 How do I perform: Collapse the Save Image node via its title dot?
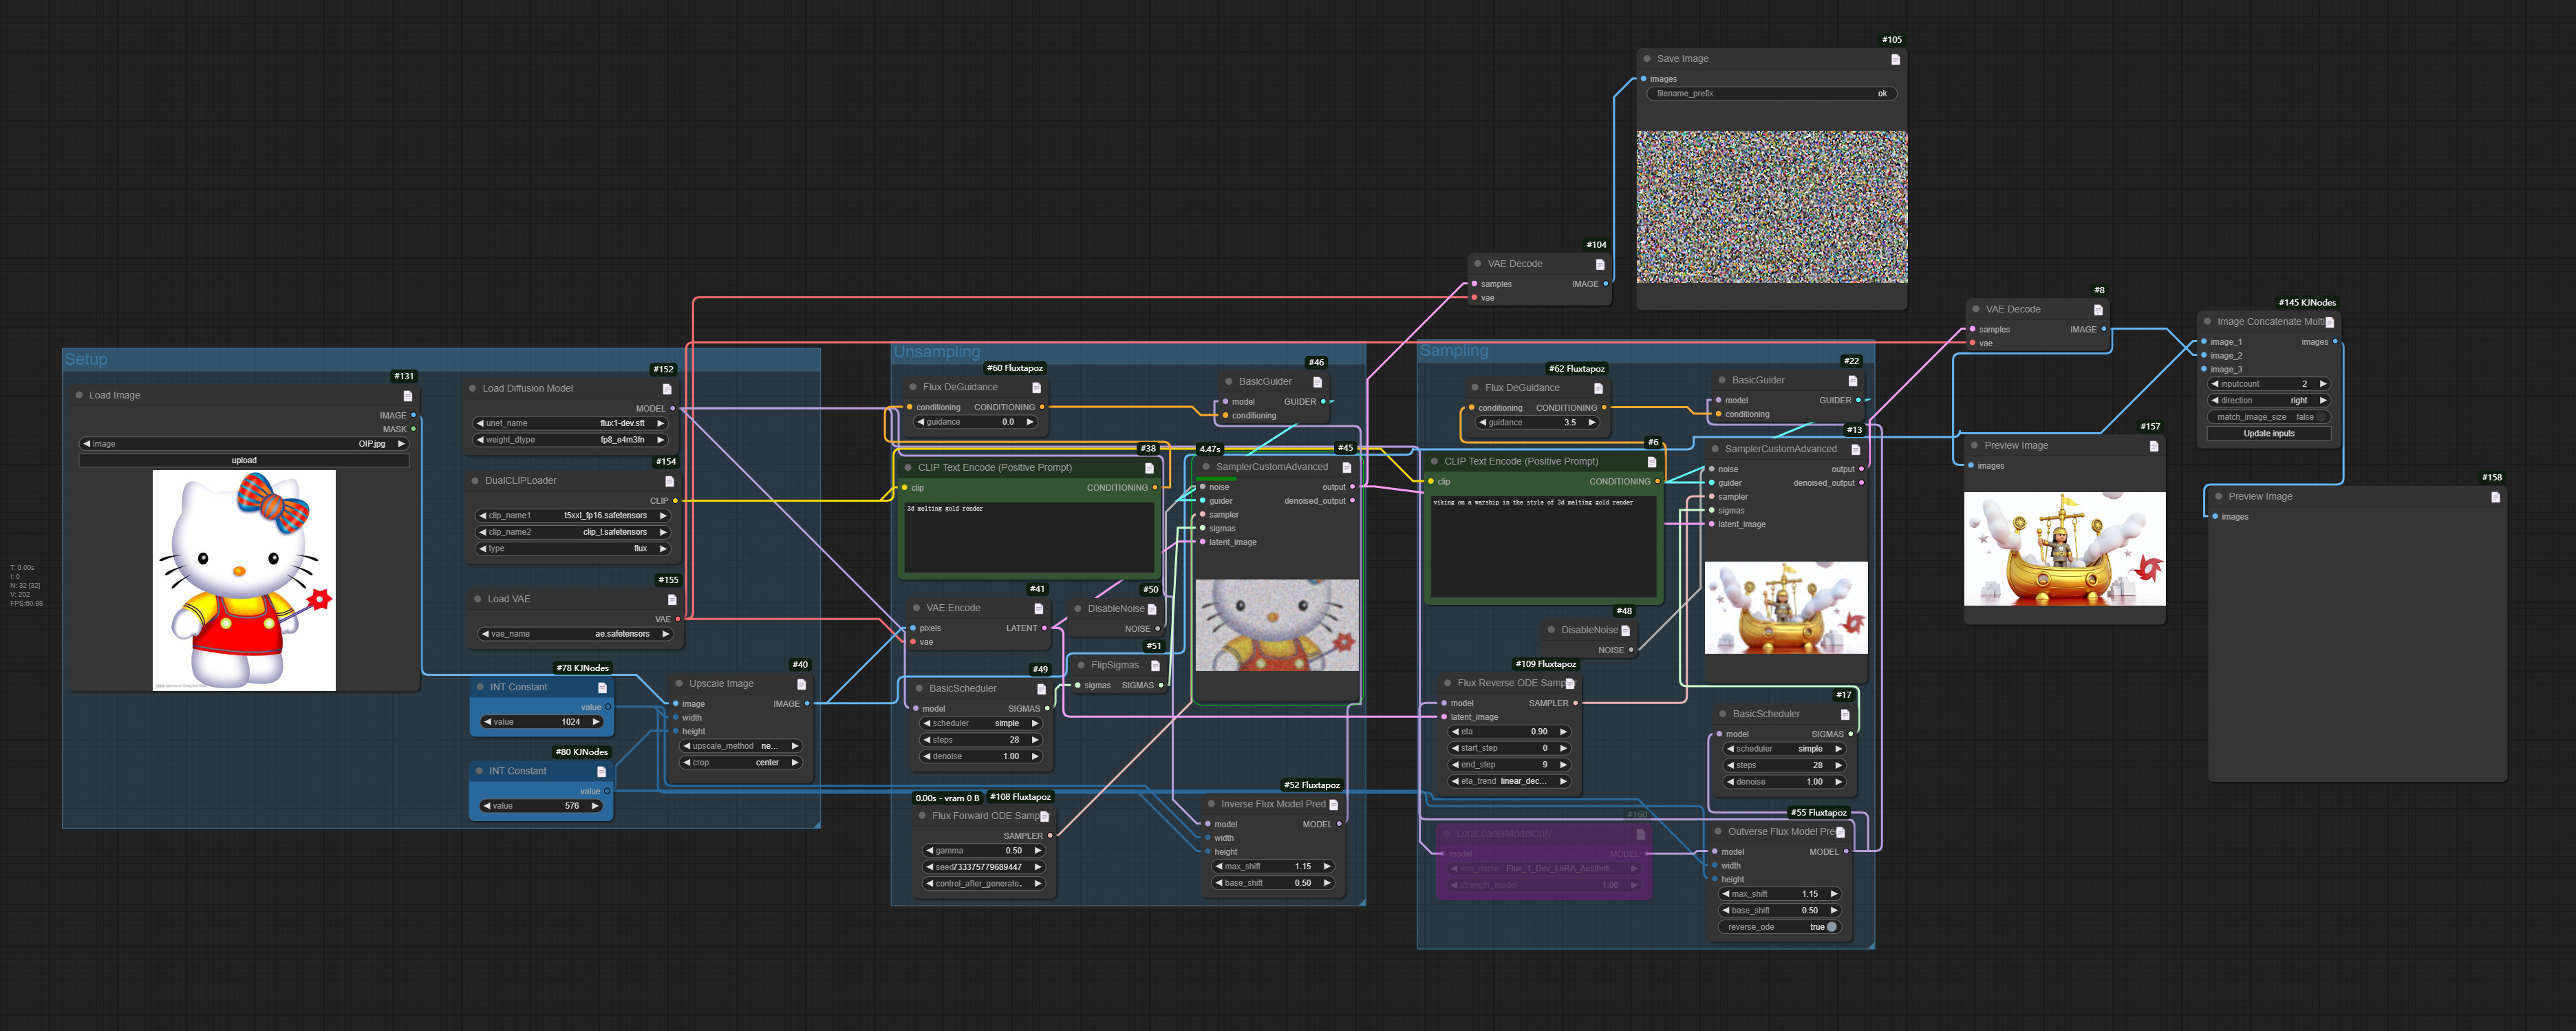[1646, 58]
